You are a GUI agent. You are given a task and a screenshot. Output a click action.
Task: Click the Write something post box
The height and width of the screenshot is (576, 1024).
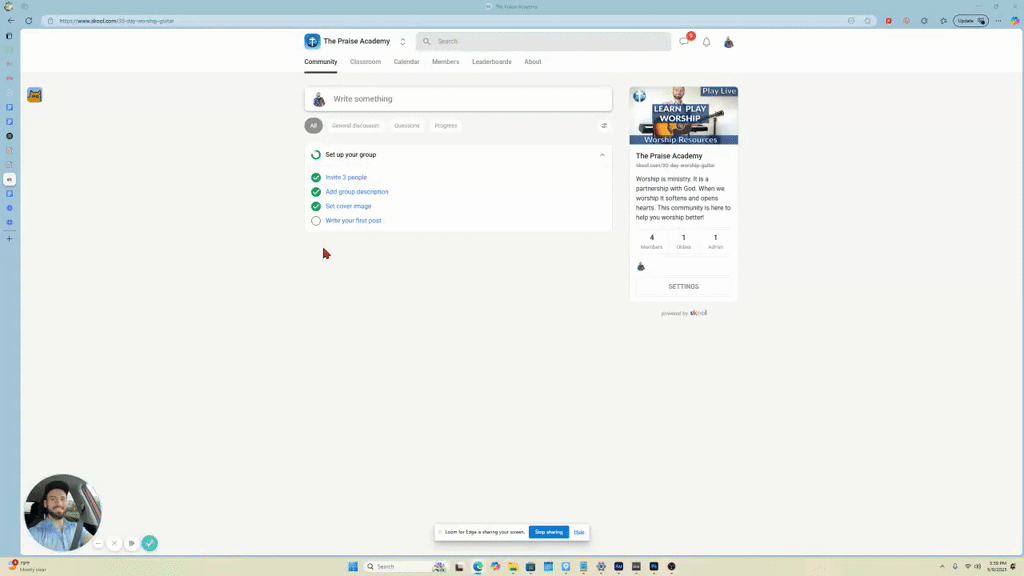click(x=458, y=99)
